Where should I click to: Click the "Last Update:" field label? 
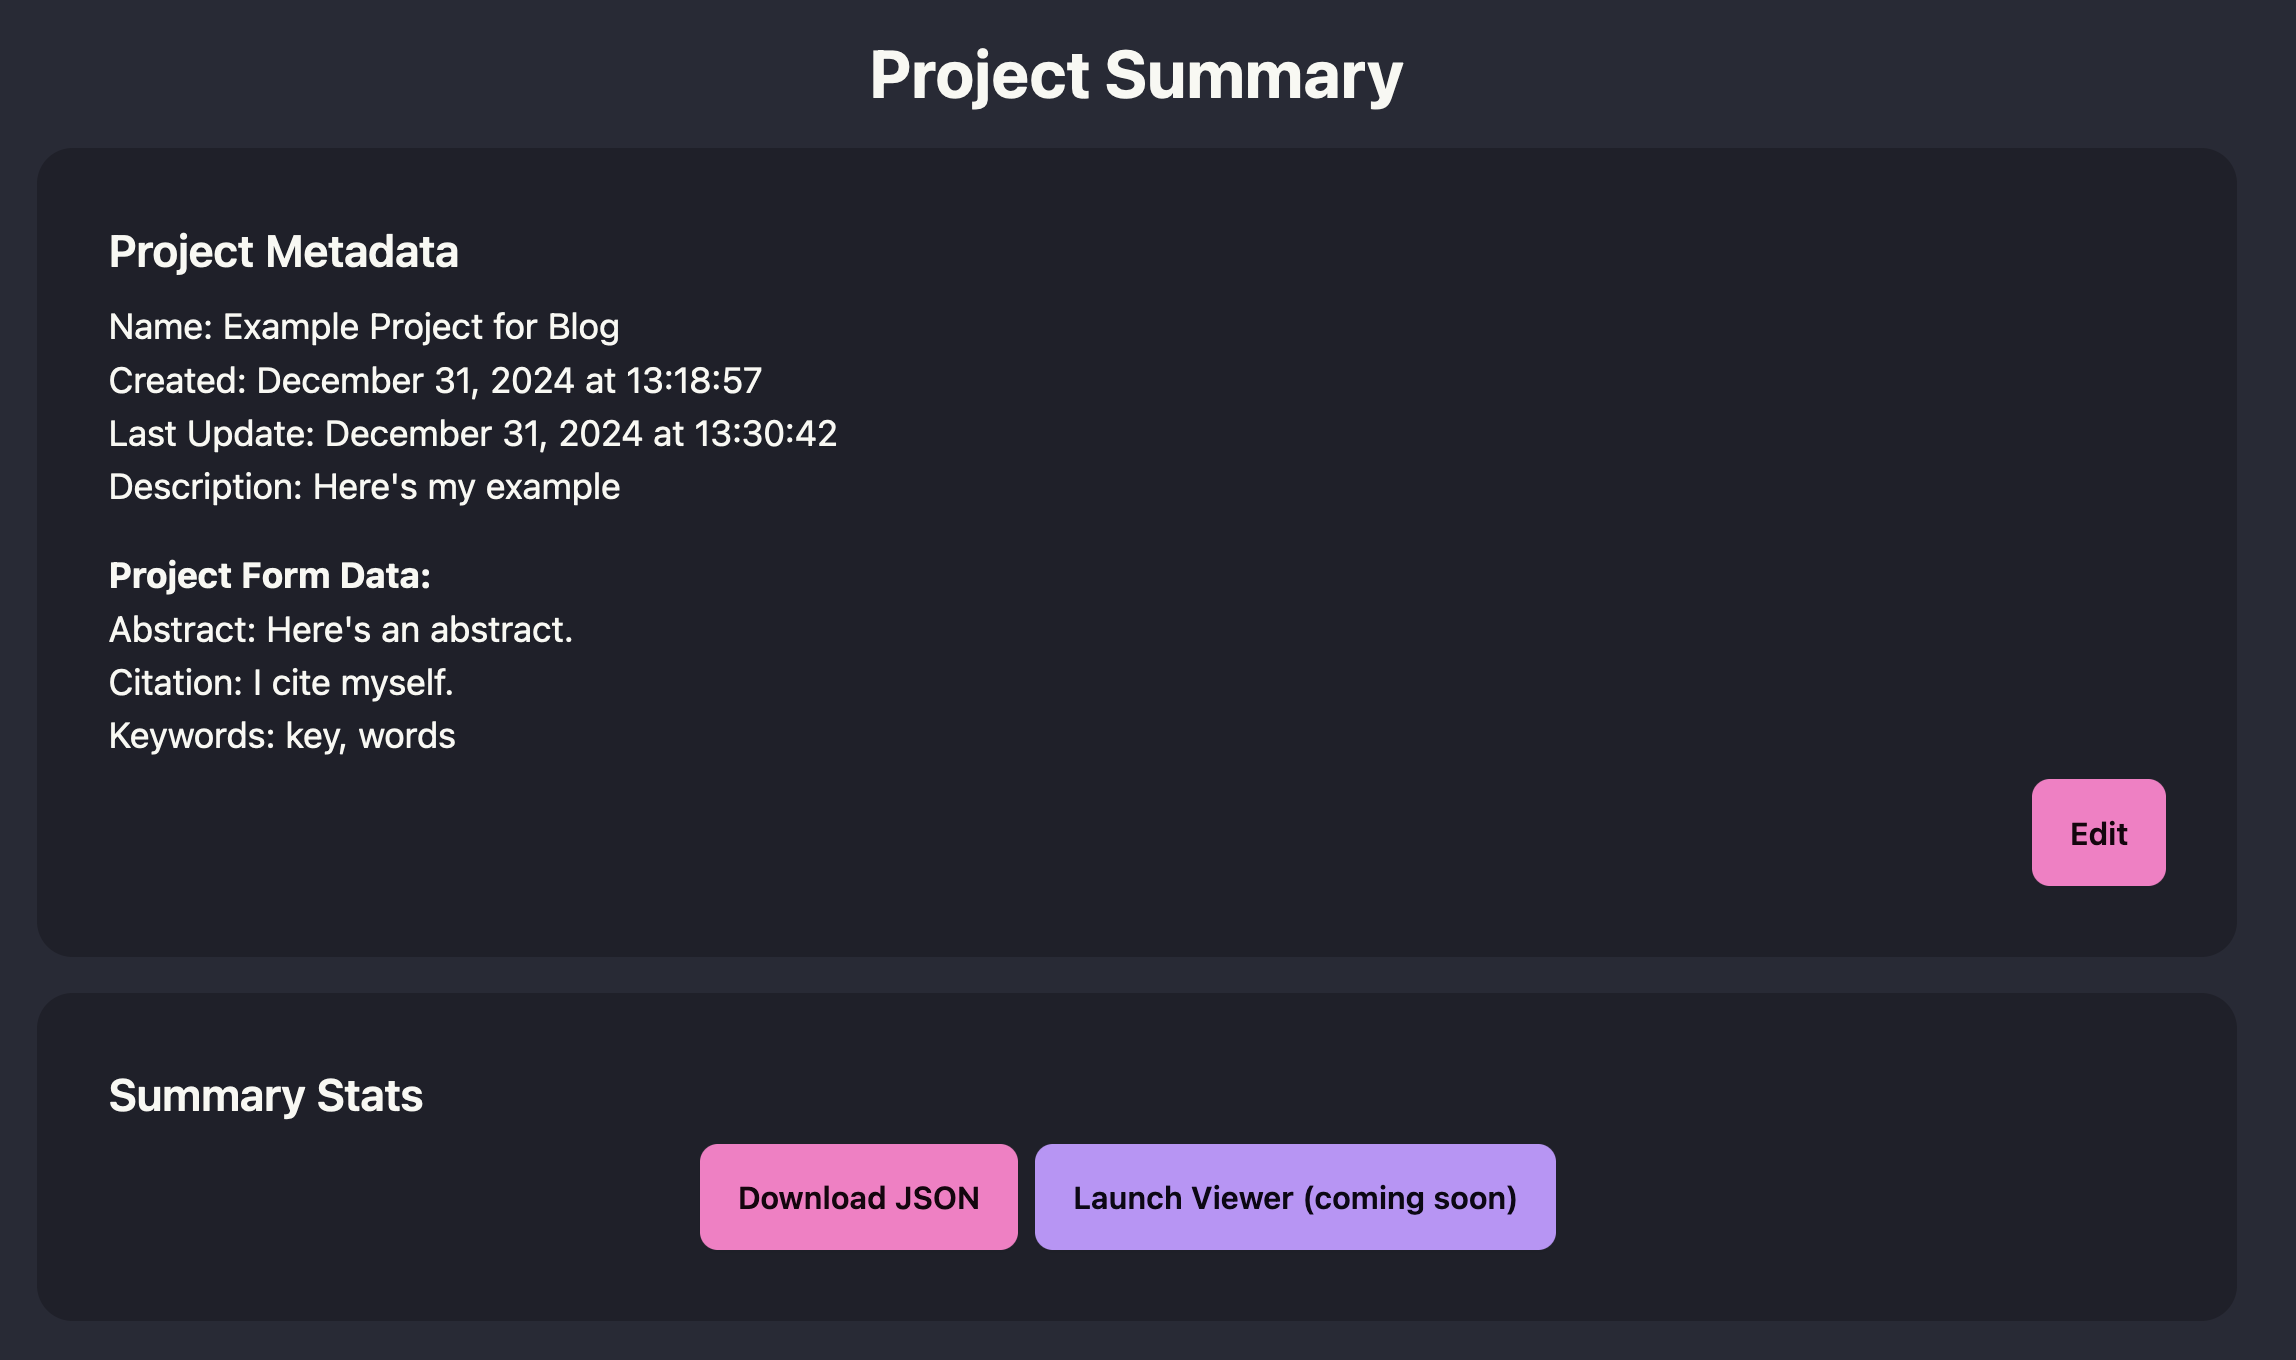coord(211,434)
